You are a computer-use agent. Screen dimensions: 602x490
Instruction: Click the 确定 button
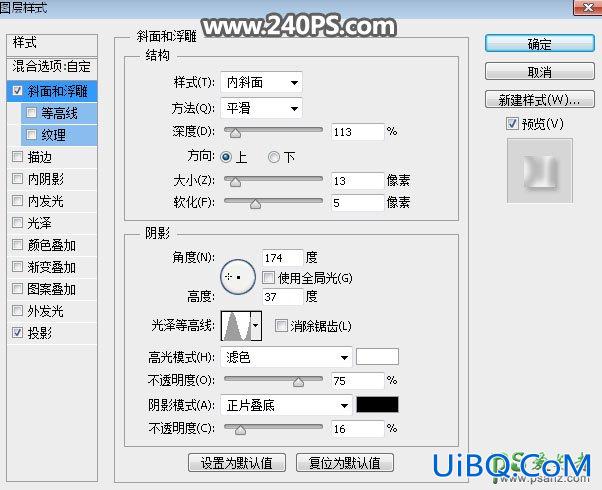539,44
